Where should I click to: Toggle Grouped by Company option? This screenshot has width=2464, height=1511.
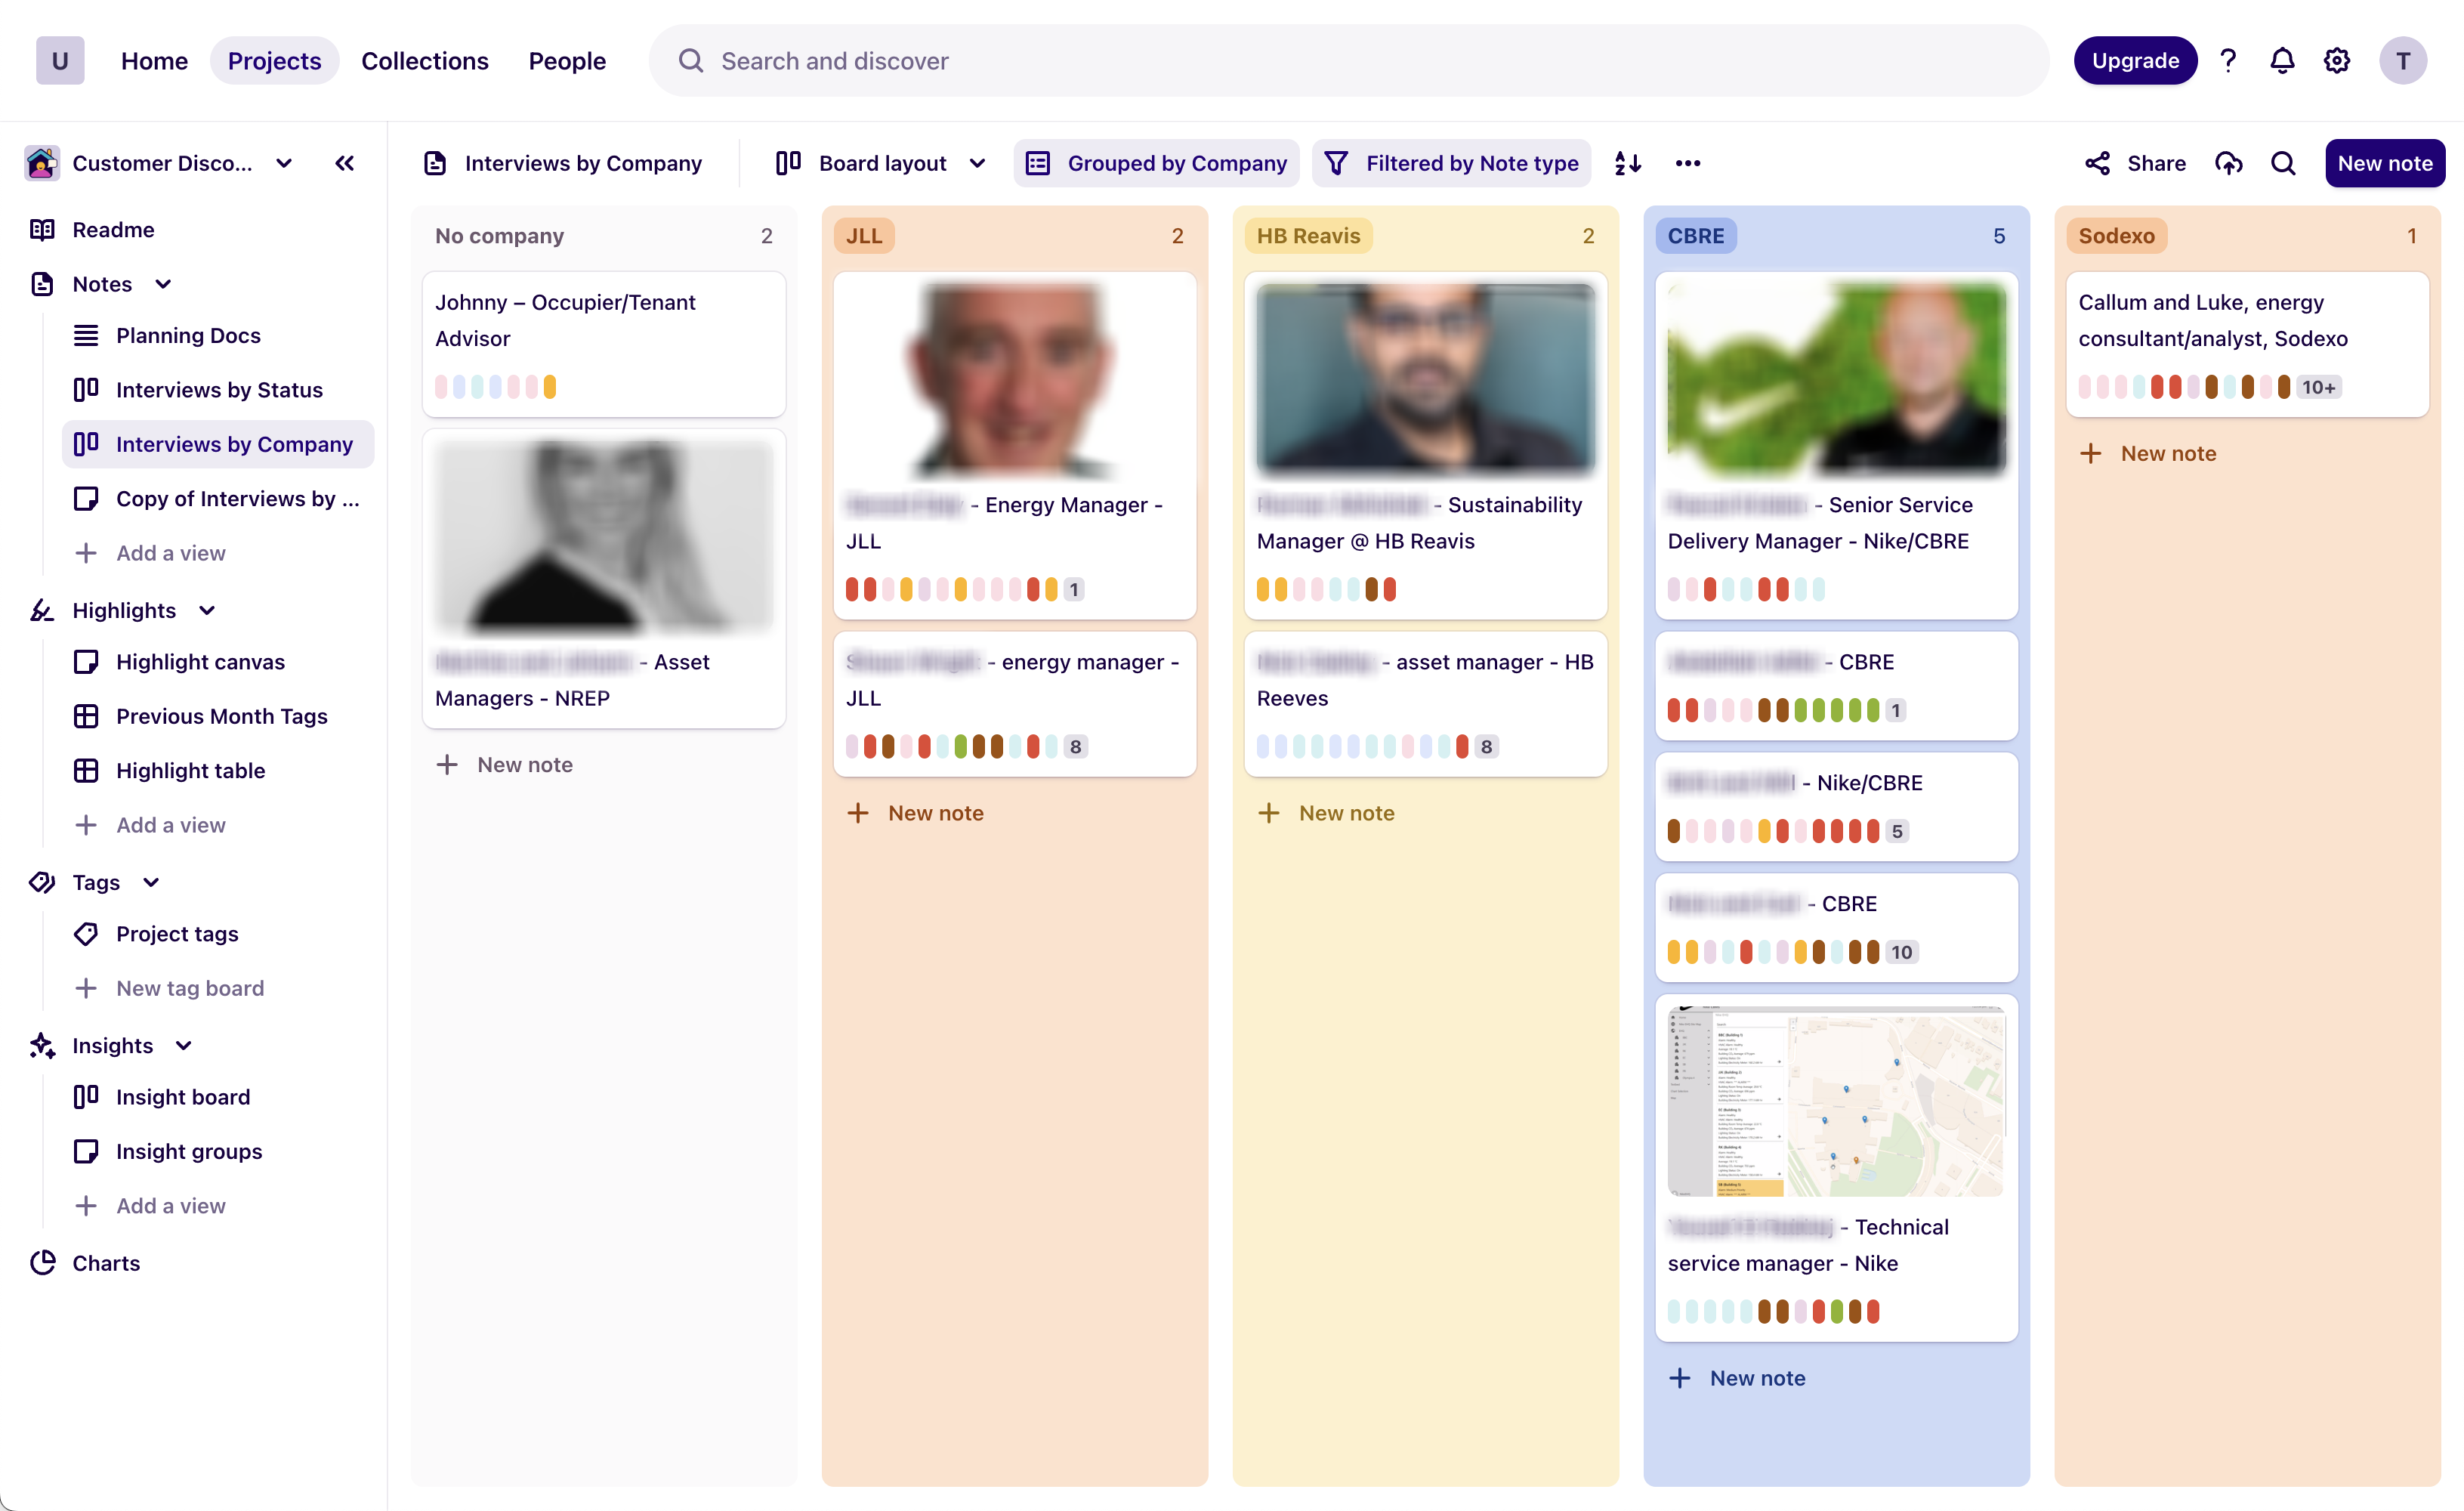(1156, 163)
